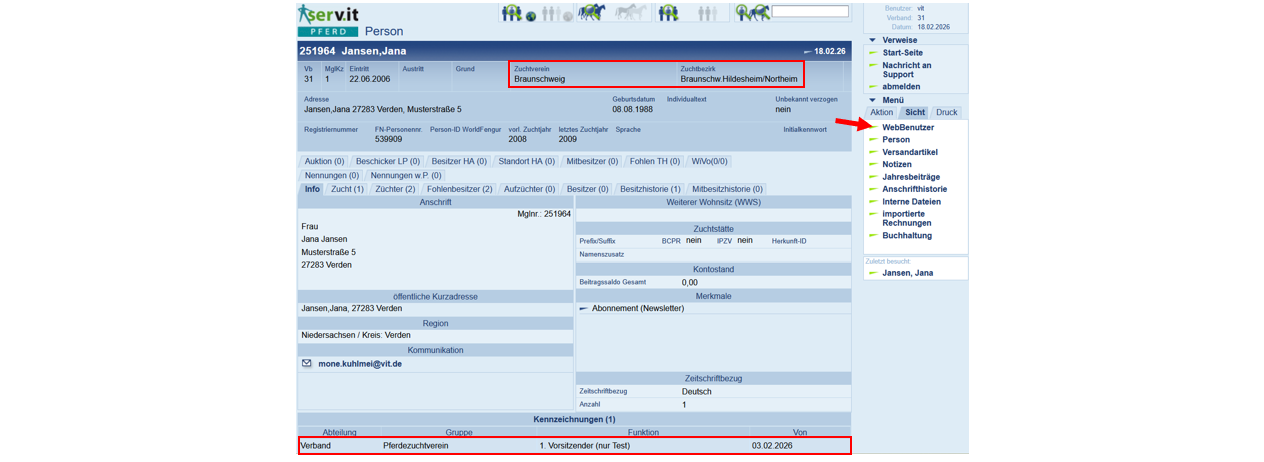Viewport: 1264px width, 462px height.
Task: Select the Verband Pferdezuchtverein Kennzeichnungen row
Action: pos(574,445)
